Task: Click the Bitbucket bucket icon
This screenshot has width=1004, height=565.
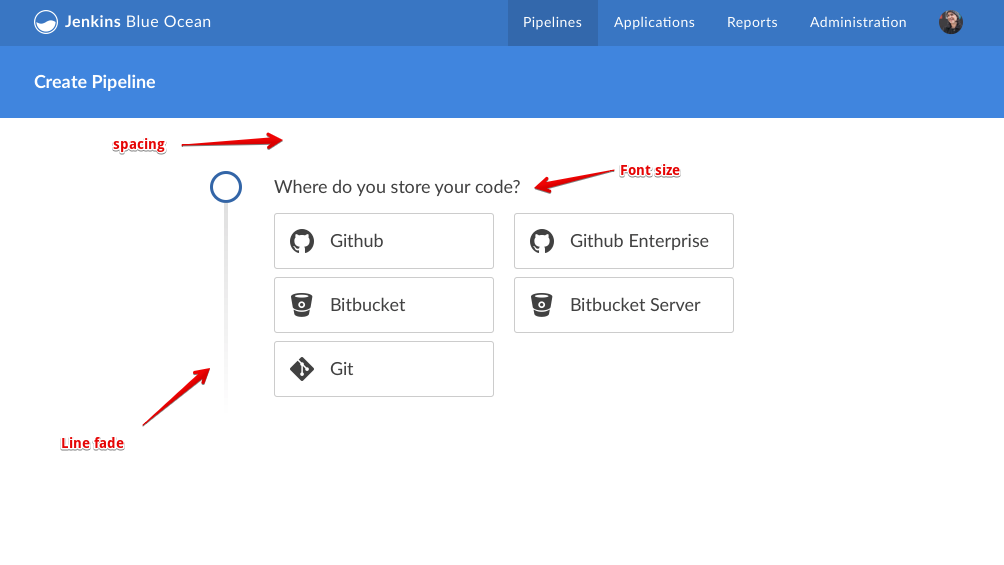Action: 302,305
